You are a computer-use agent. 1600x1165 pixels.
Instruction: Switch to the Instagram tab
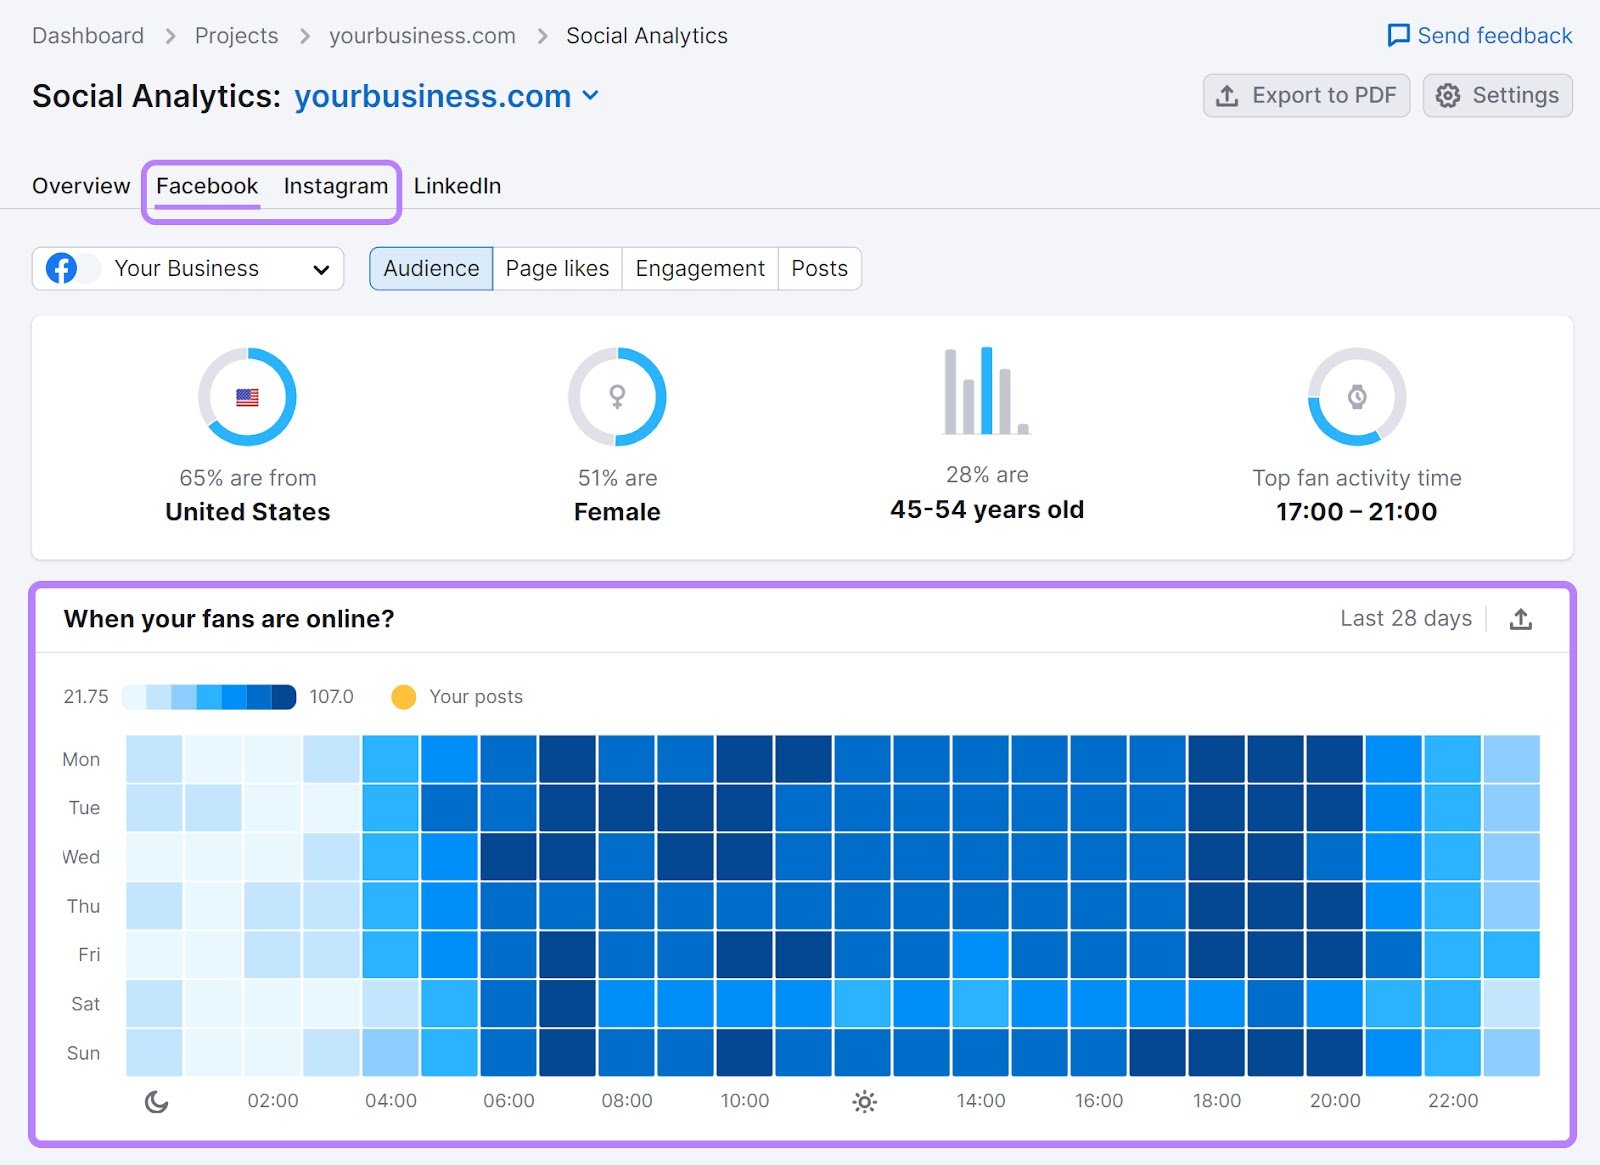[x=335, y=185]
